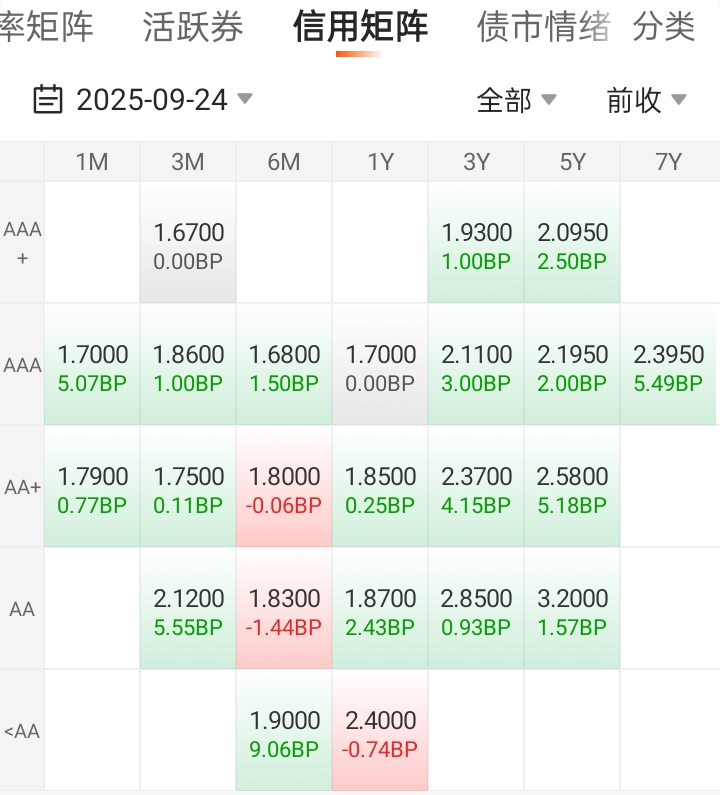Open the 前收 comparison dropdown
The height and width of the screenshot is (795, 720).
coord(646,100)
